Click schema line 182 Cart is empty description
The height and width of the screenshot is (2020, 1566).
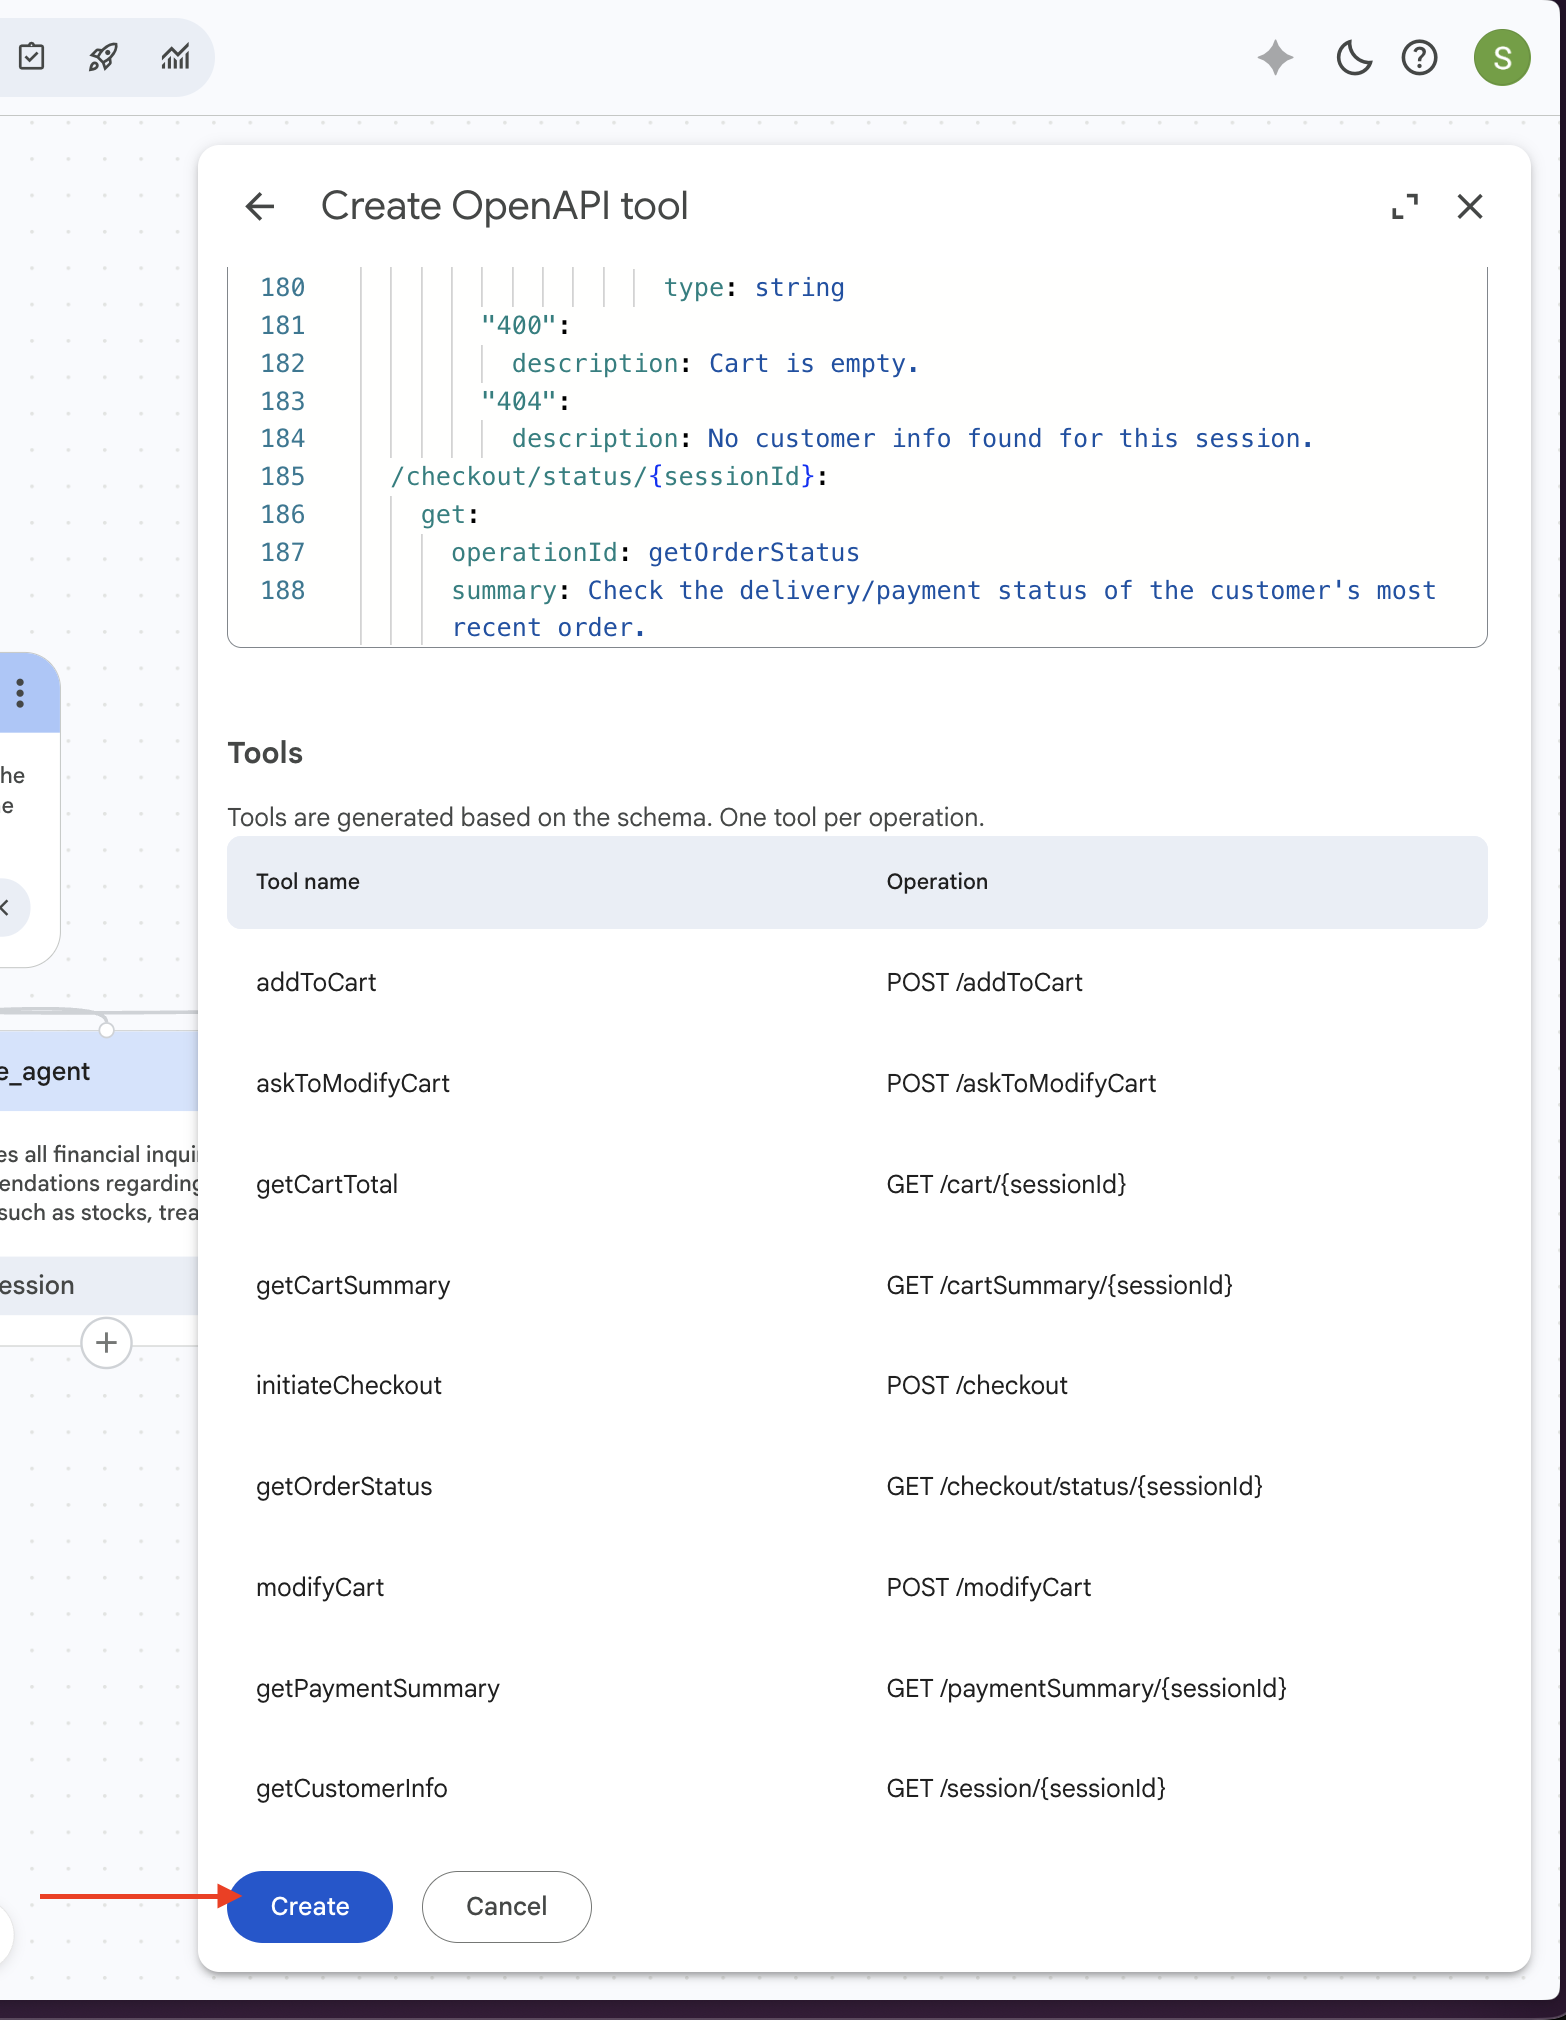click(715, 363)
